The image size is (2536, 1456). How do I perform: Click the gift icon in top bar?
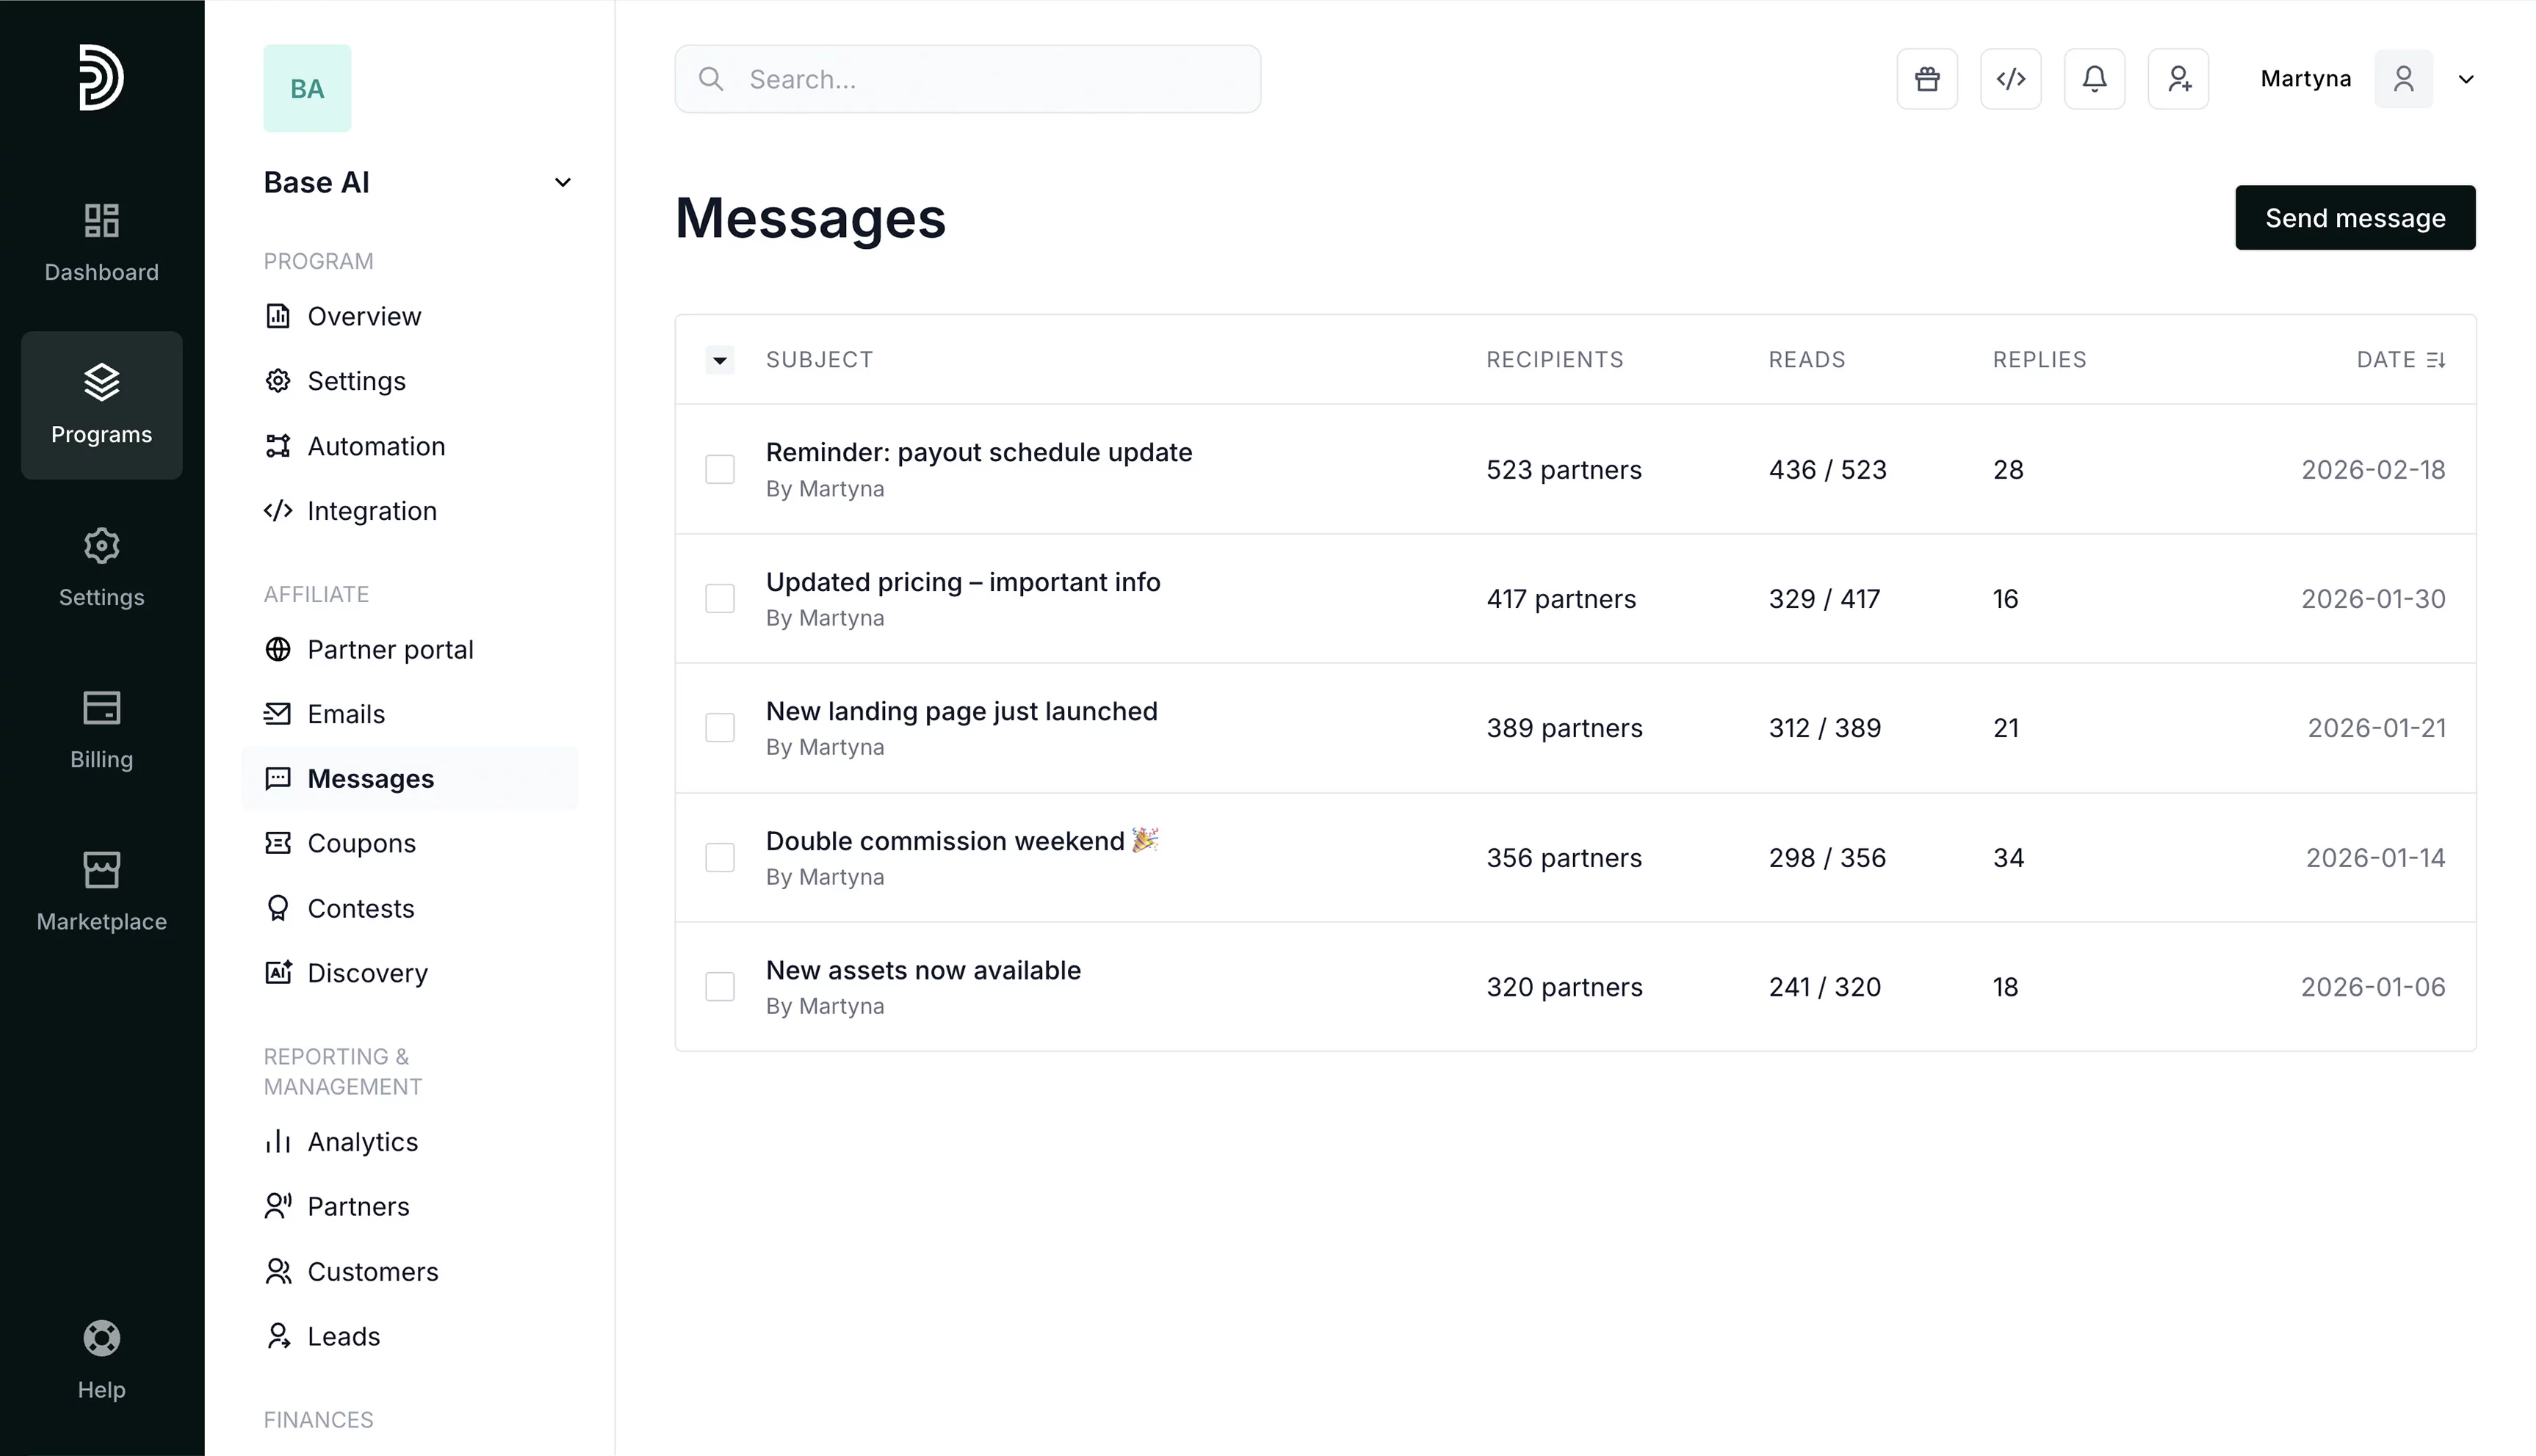click(1926, 79)
